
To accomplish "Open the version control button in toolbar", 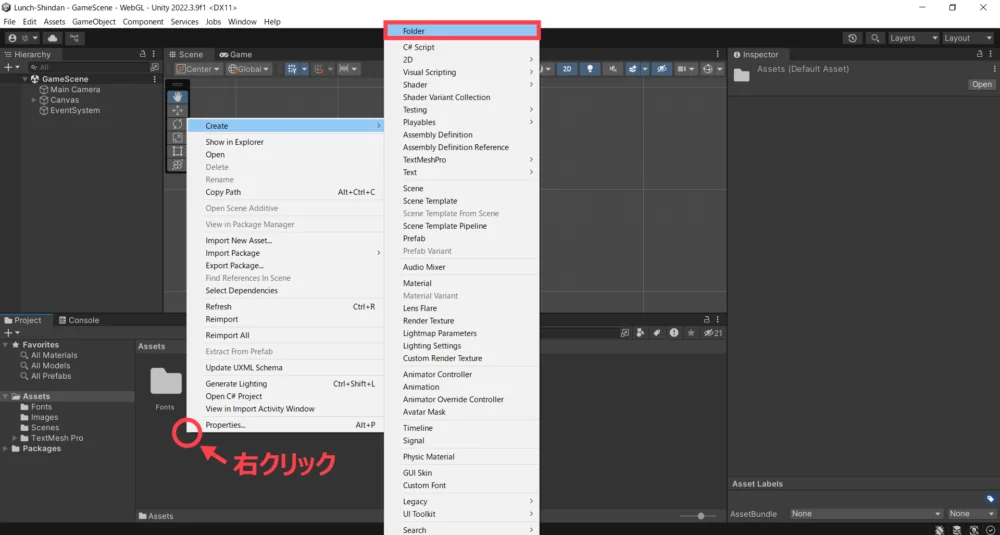I will pyautogui.click(x=75, y=38).
